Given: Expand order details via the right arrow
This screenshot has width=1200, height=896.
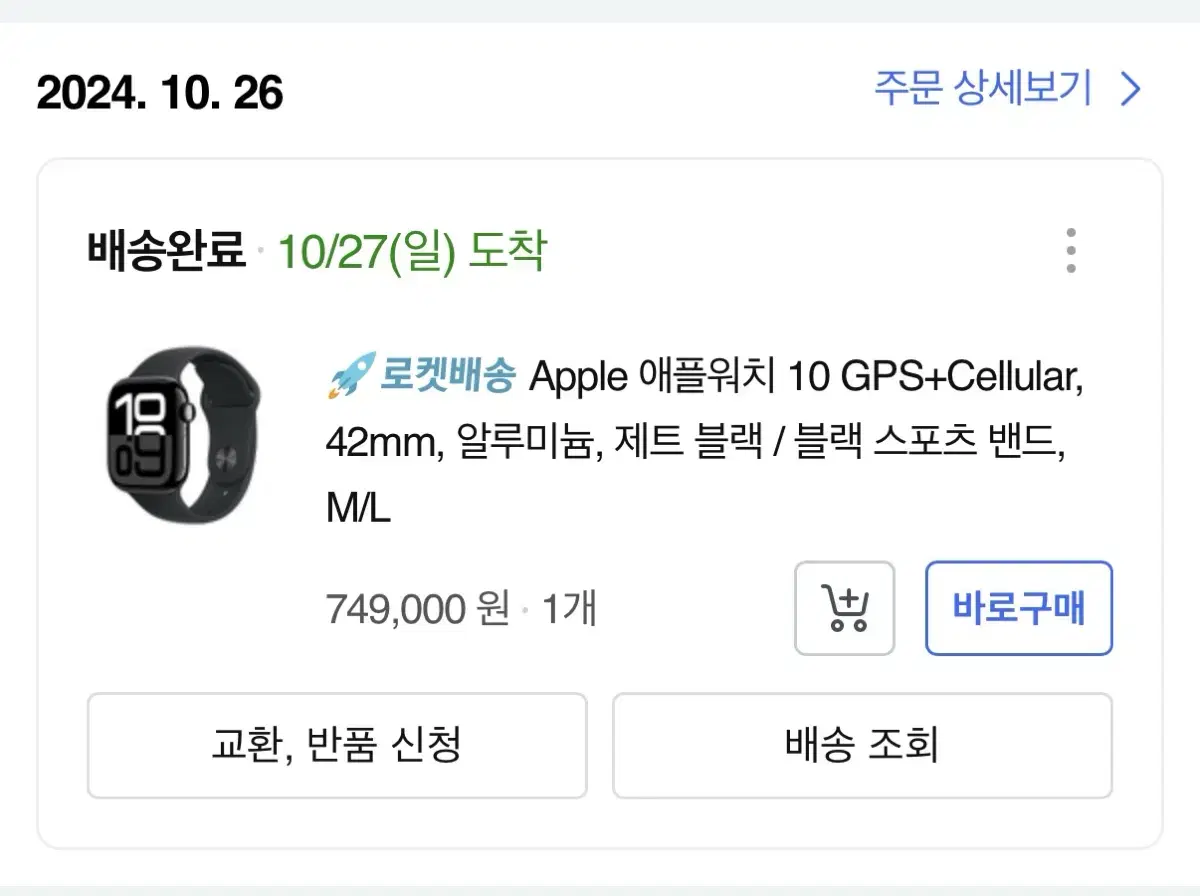Looking at the screenshot, I should click(1128, 89).
